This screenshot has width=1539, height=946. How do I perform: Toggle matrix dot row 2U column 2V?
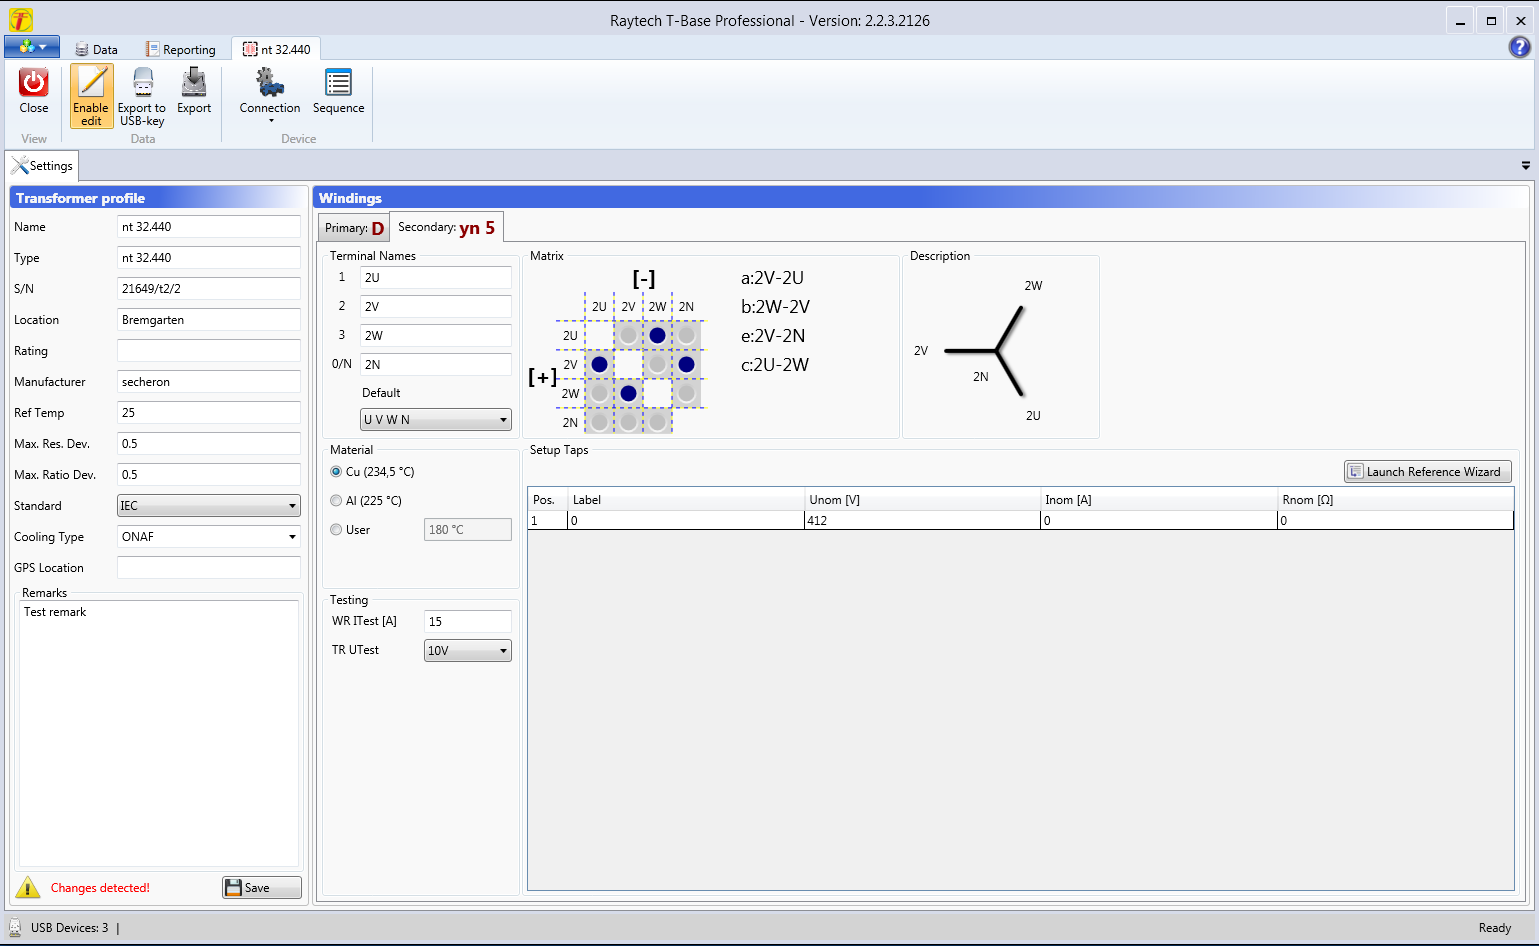628,335
